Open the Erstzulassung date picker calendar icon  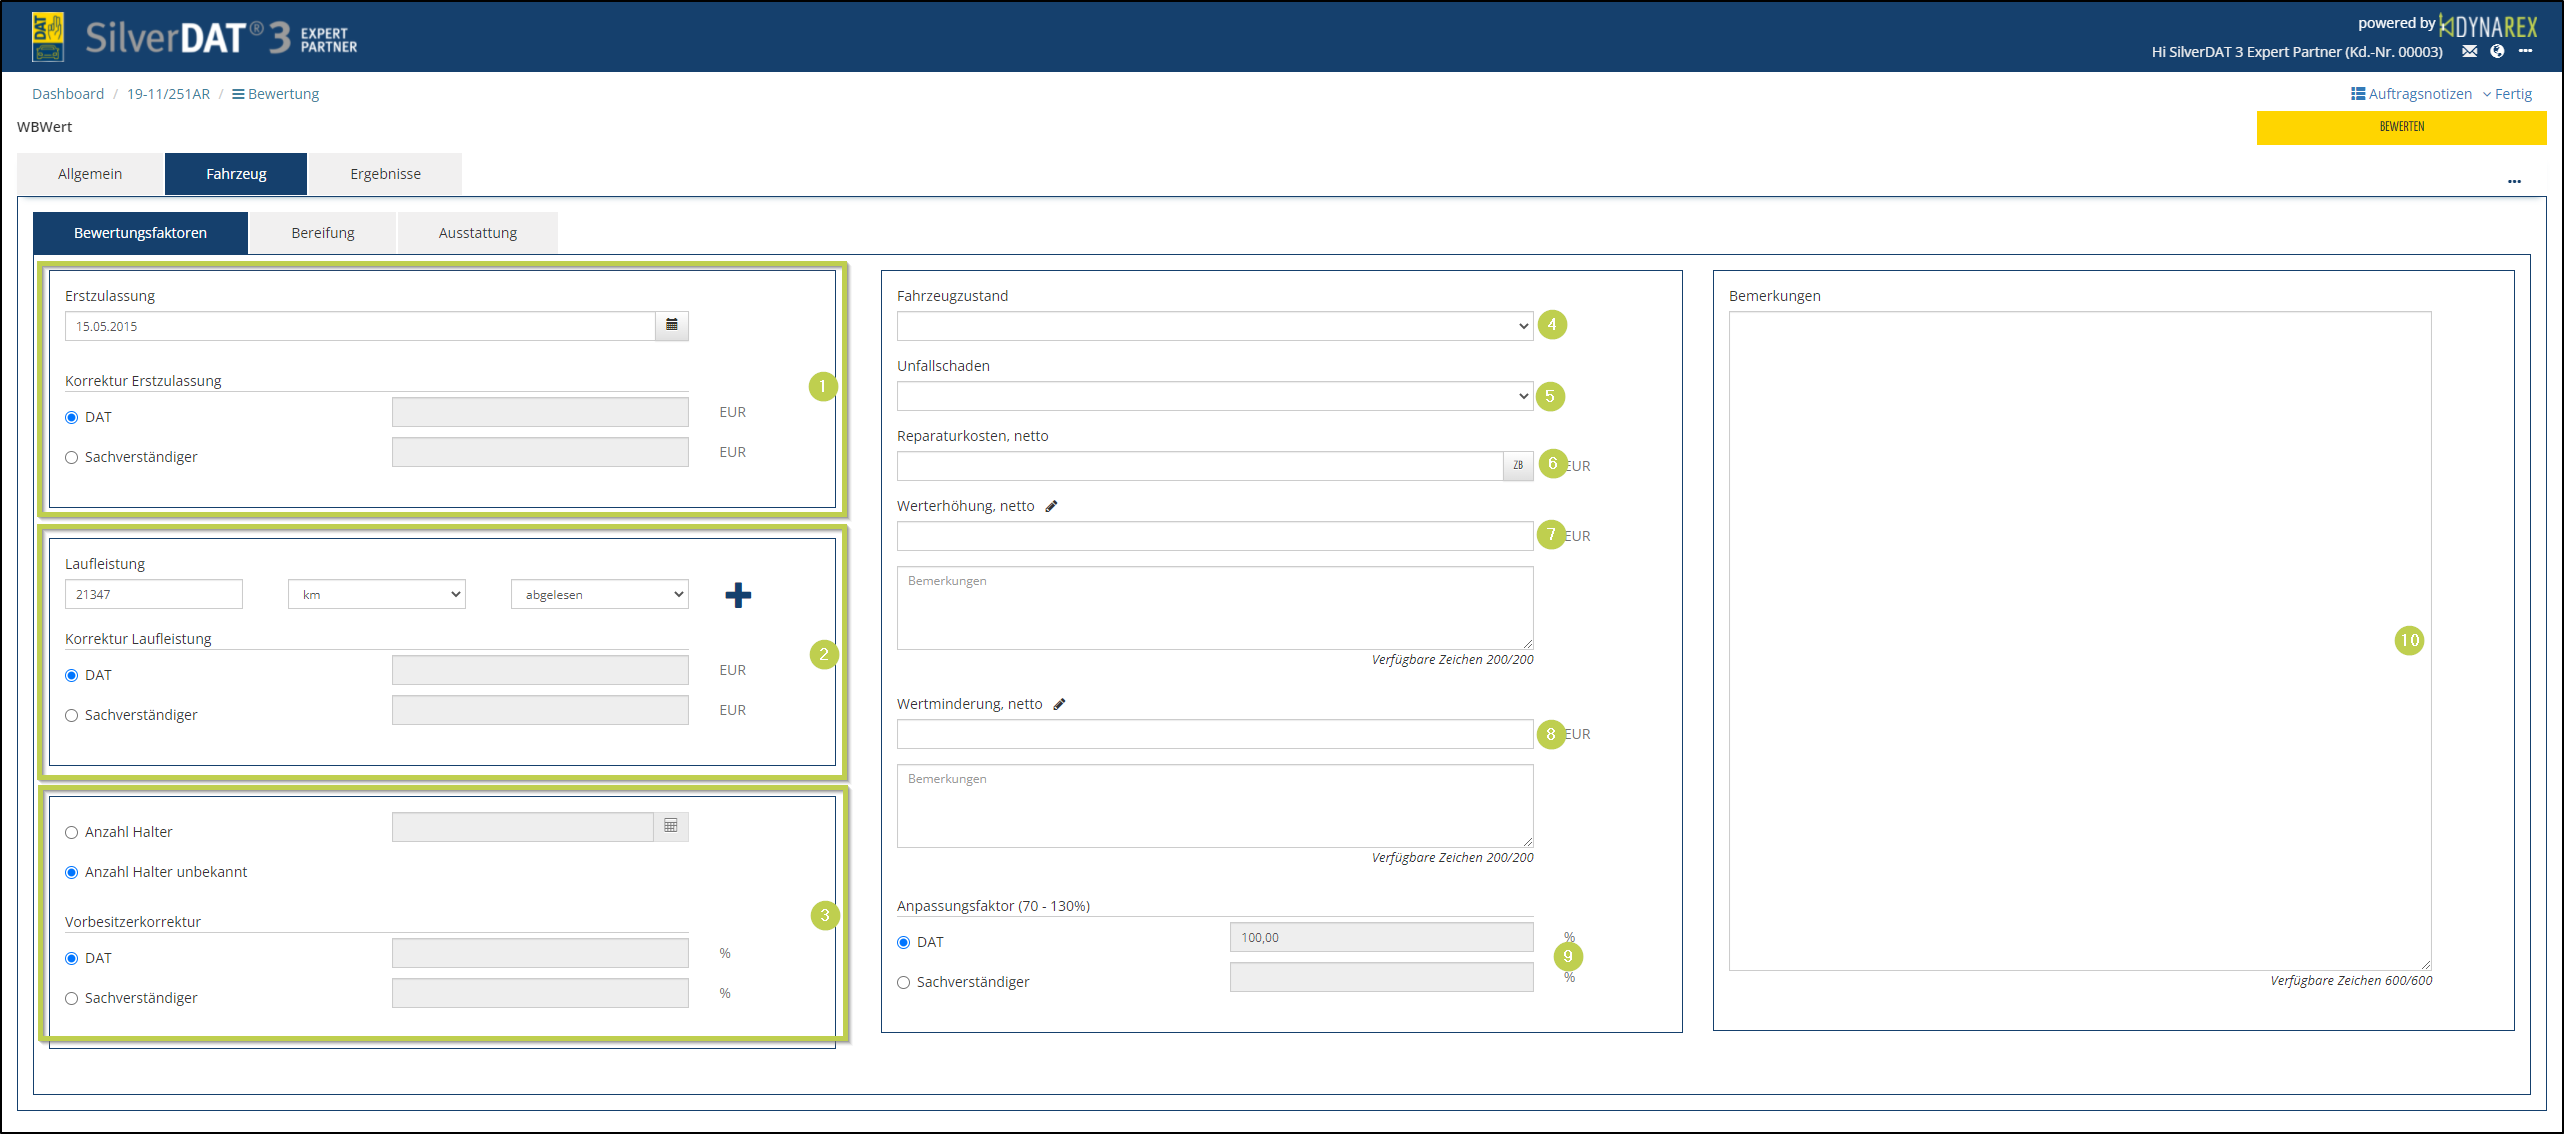point(671,326)
